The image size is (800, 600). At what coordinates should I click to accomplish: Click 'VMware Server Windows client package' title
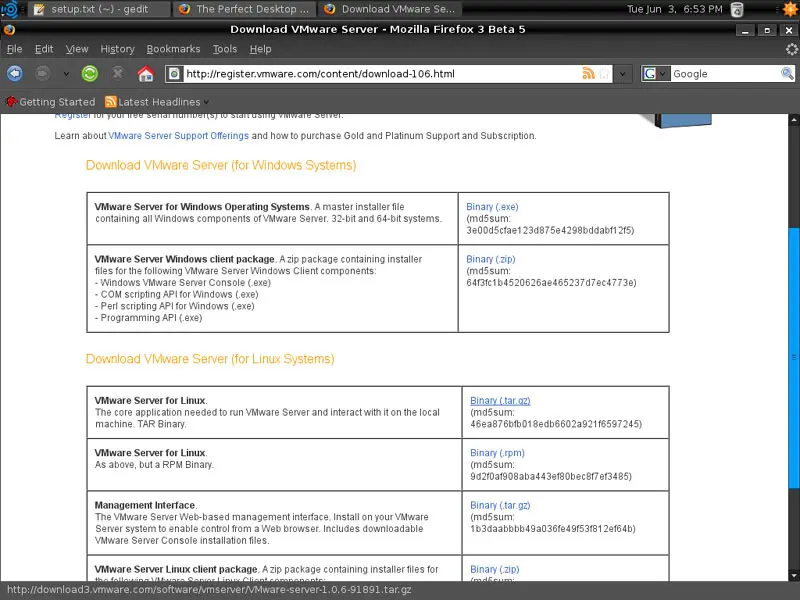[185, 259]
